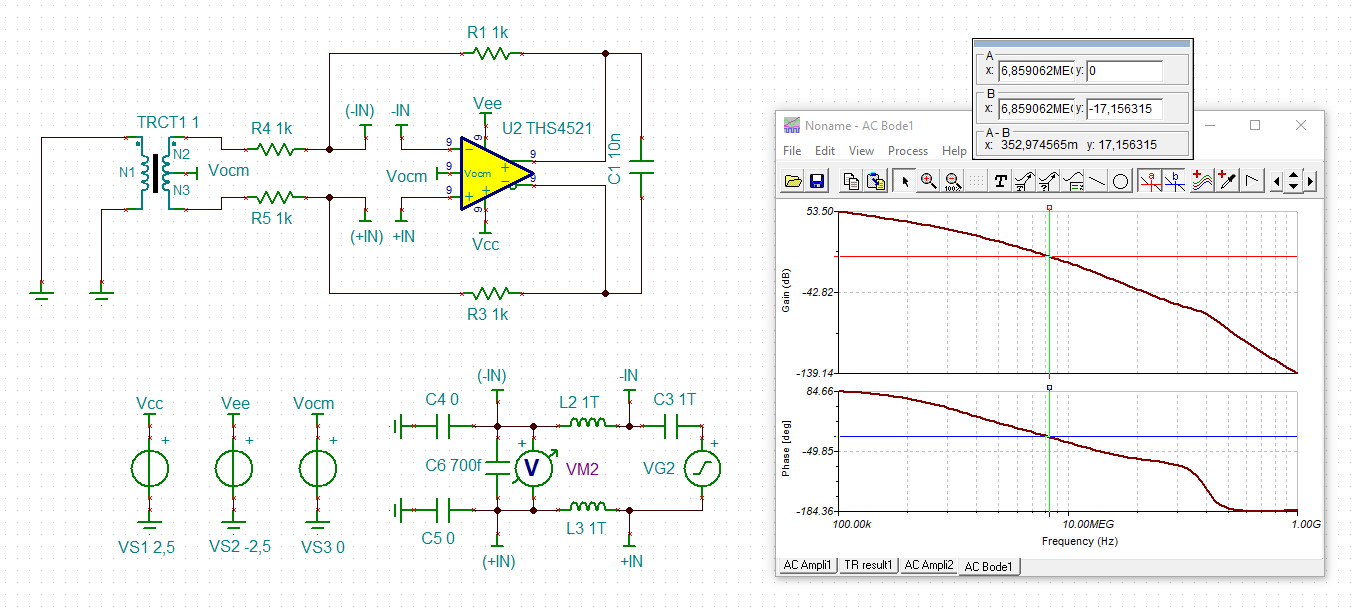Click the toolbar scroll right arrow

point(1310,181)
